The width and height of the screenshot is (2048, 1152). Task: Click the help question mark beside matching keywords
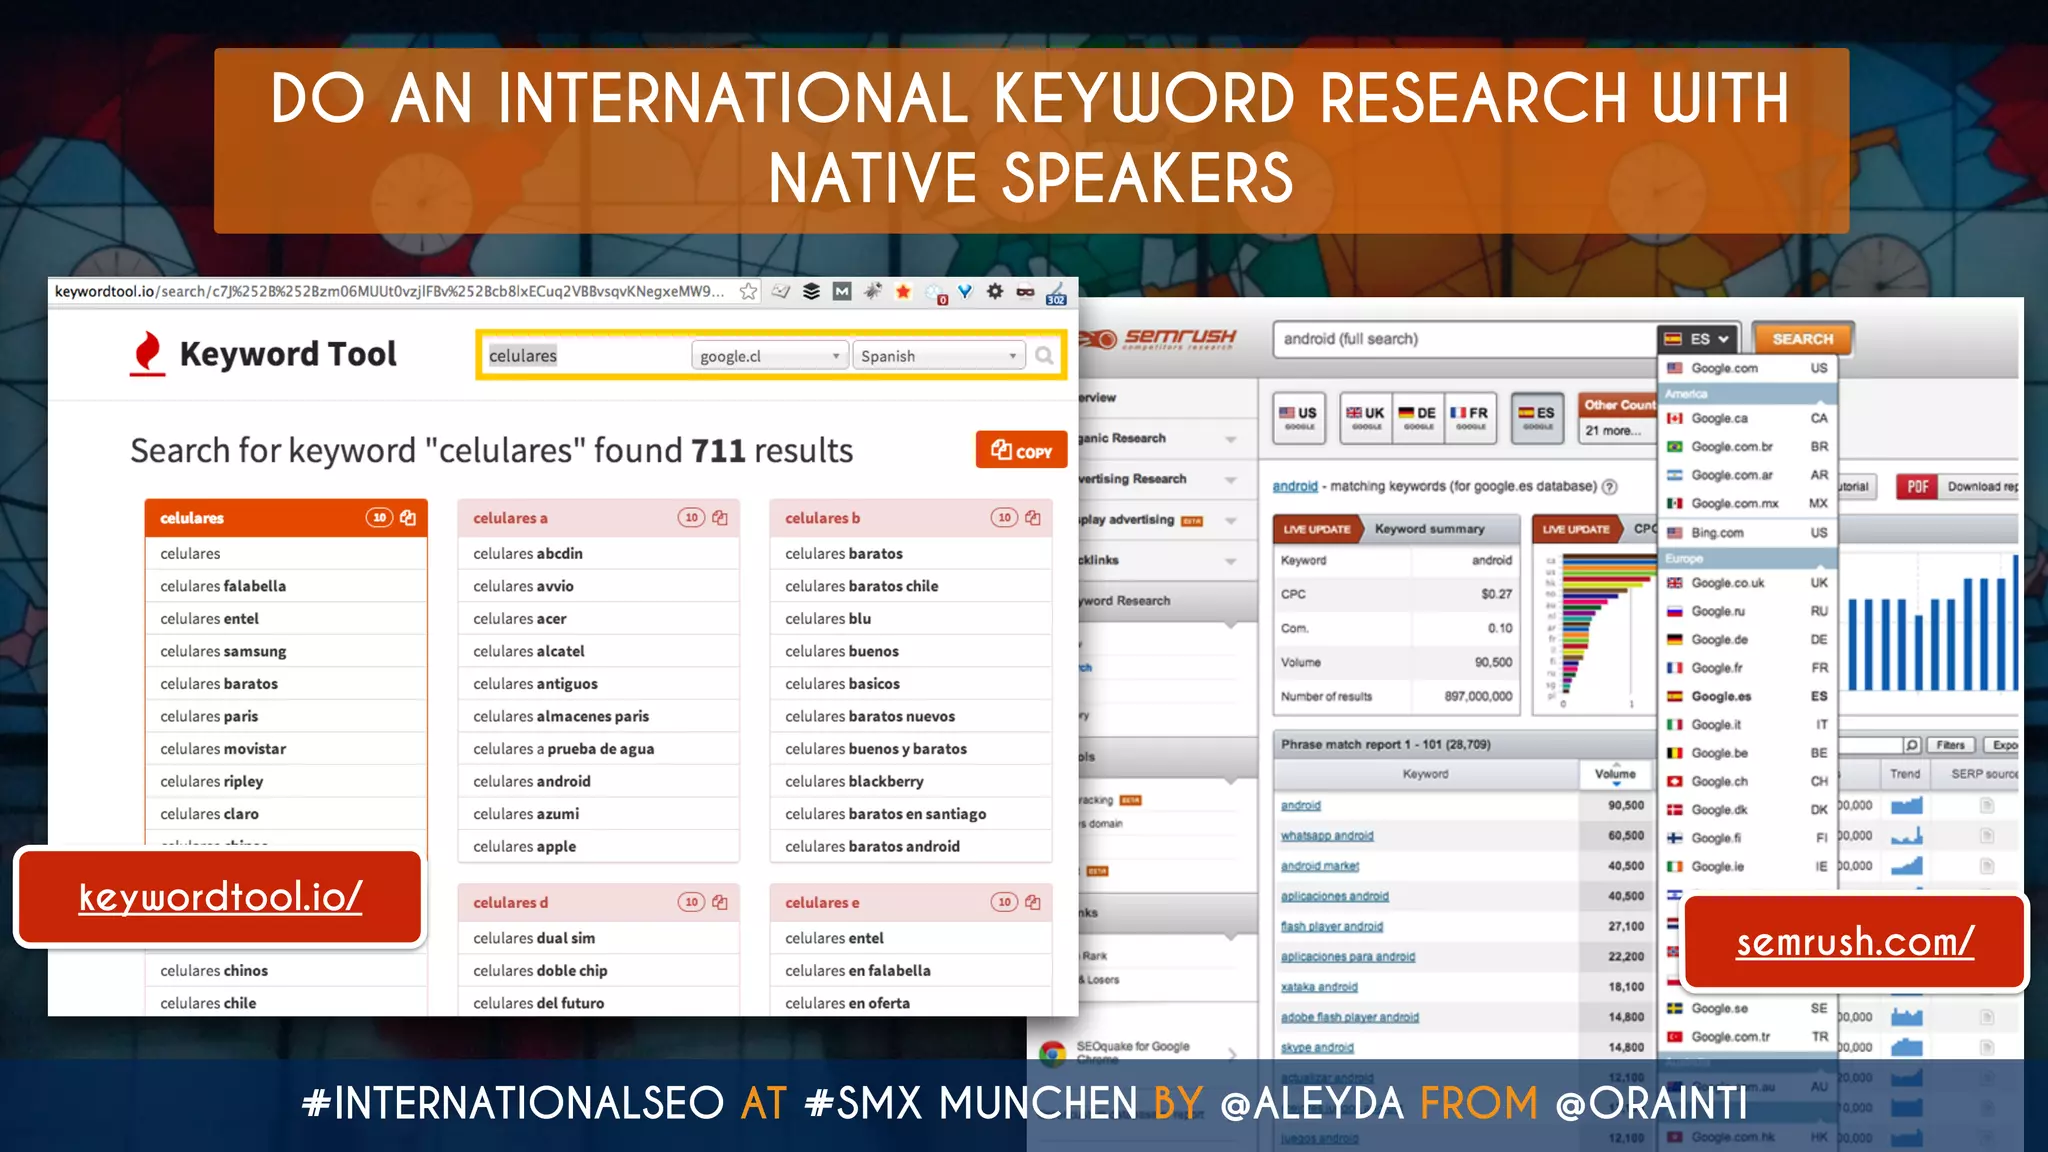click(x=1610, y=487)
